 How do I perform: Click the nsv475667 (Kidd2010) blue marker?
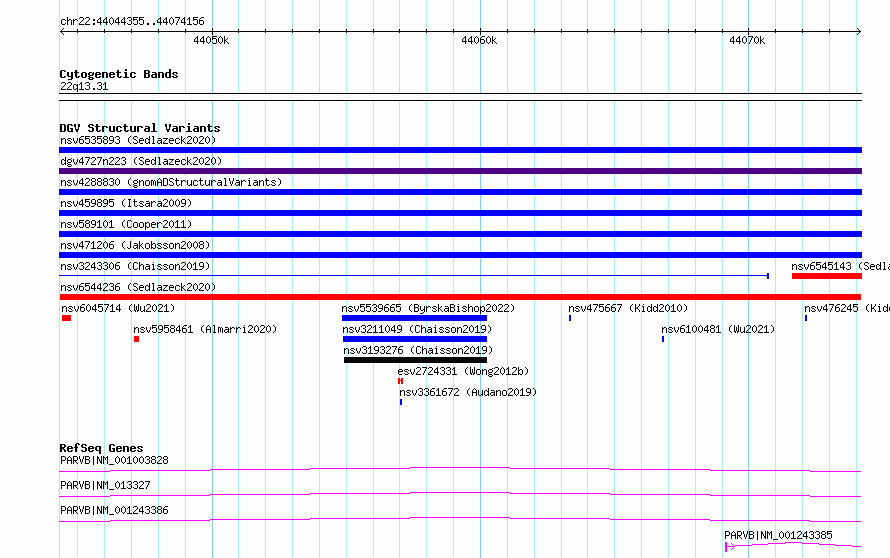pyautogui.click(x=570, y=318)
